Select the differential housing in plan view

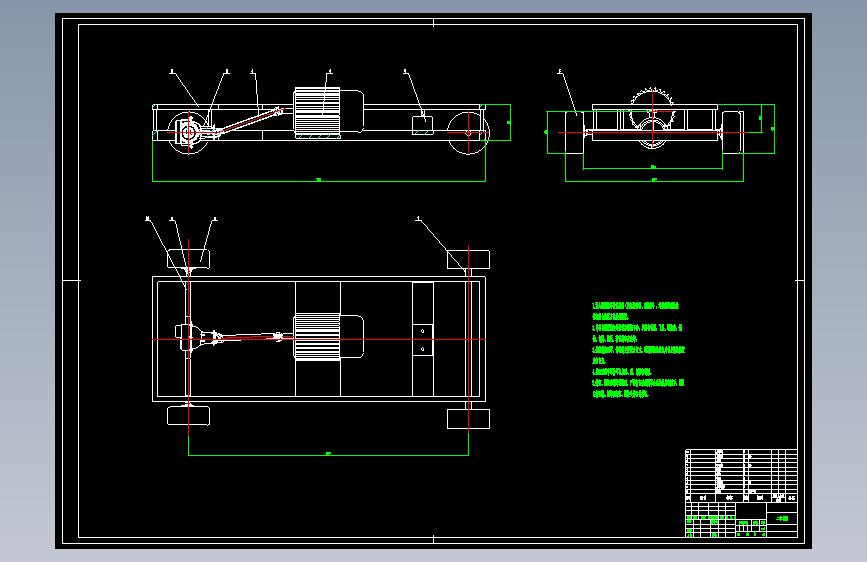191,338
